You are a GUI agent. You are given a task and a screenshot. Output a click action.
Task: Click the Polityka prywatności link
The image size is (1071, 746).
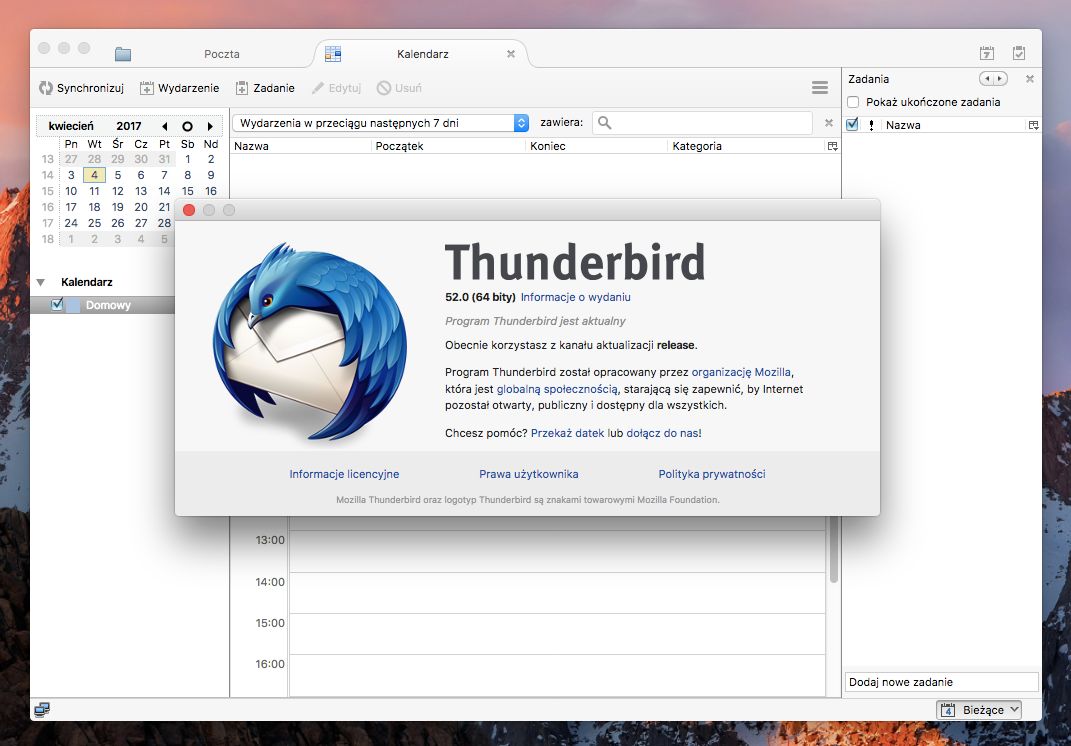(x=711, y=474)
